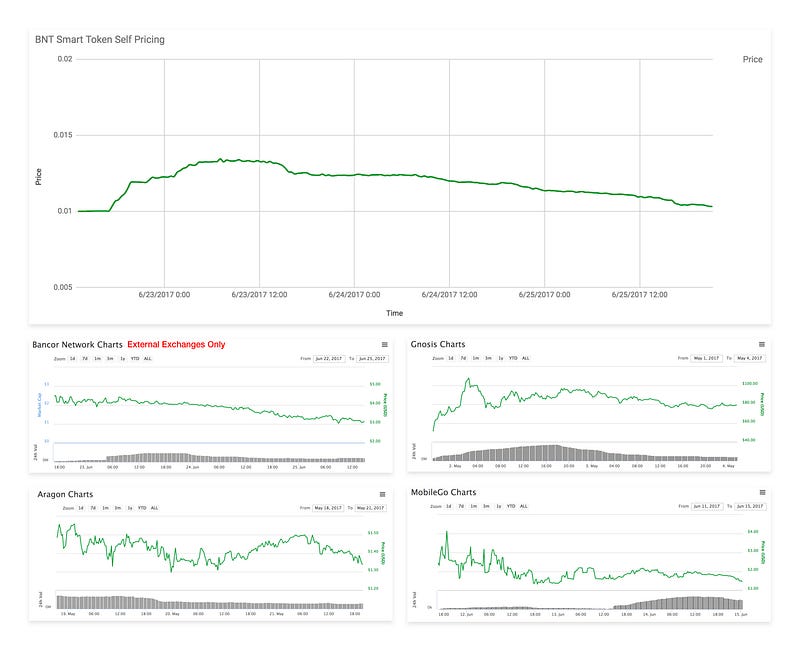The height and width of the screenshot is (651, 800).
Task: Open the MobileGo chart hamburger menu
Action: click(763, 492)
